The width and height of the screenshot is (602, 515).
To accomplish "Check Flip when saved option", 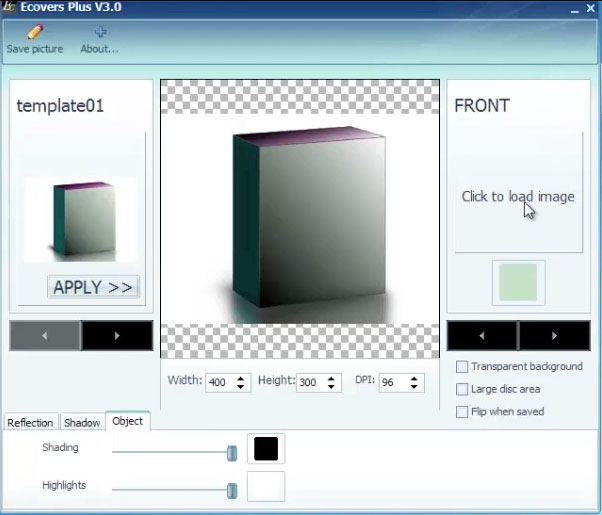I will click(x=462, y=412).
